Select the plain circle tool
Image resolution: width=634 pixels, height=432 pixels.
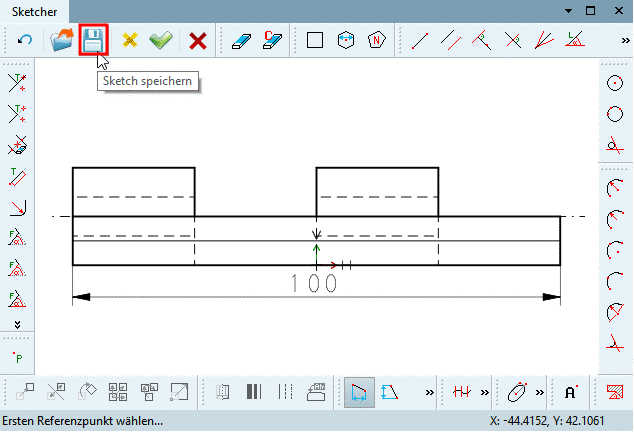pyautogui.click(x=615, y=114)
